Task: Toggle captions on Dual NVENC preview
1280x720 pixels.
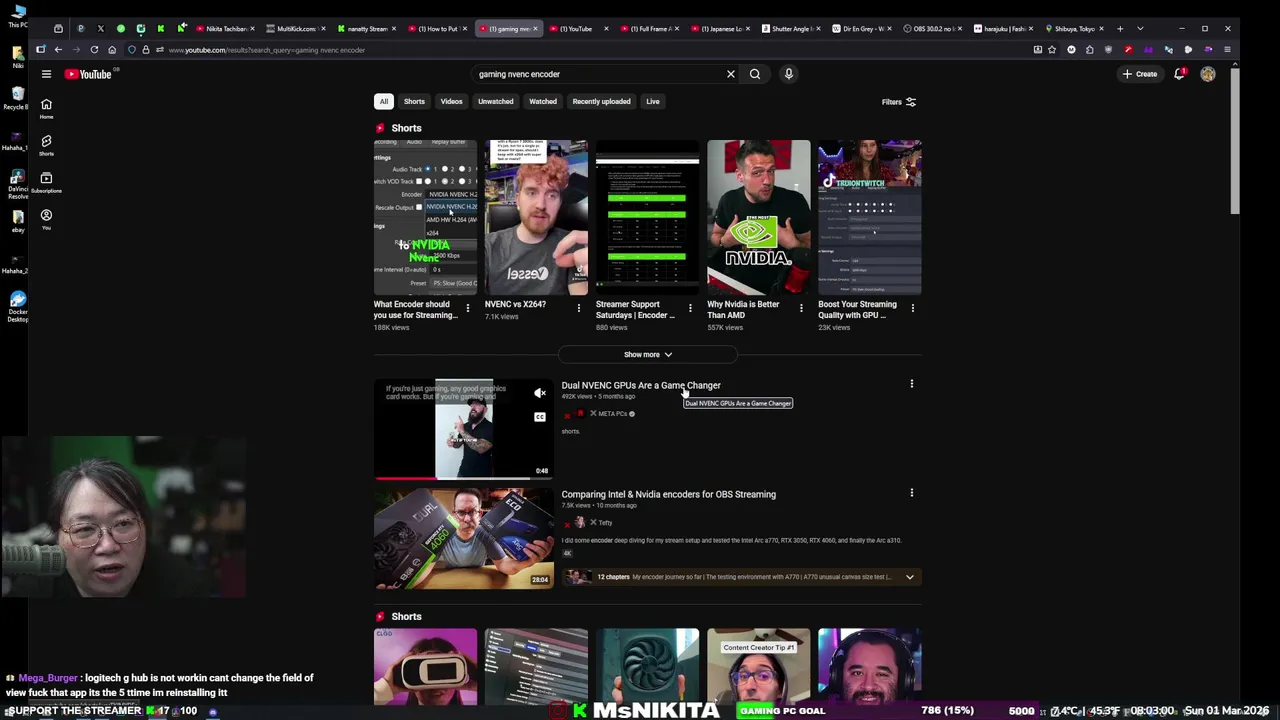Action: coord(540,417)
